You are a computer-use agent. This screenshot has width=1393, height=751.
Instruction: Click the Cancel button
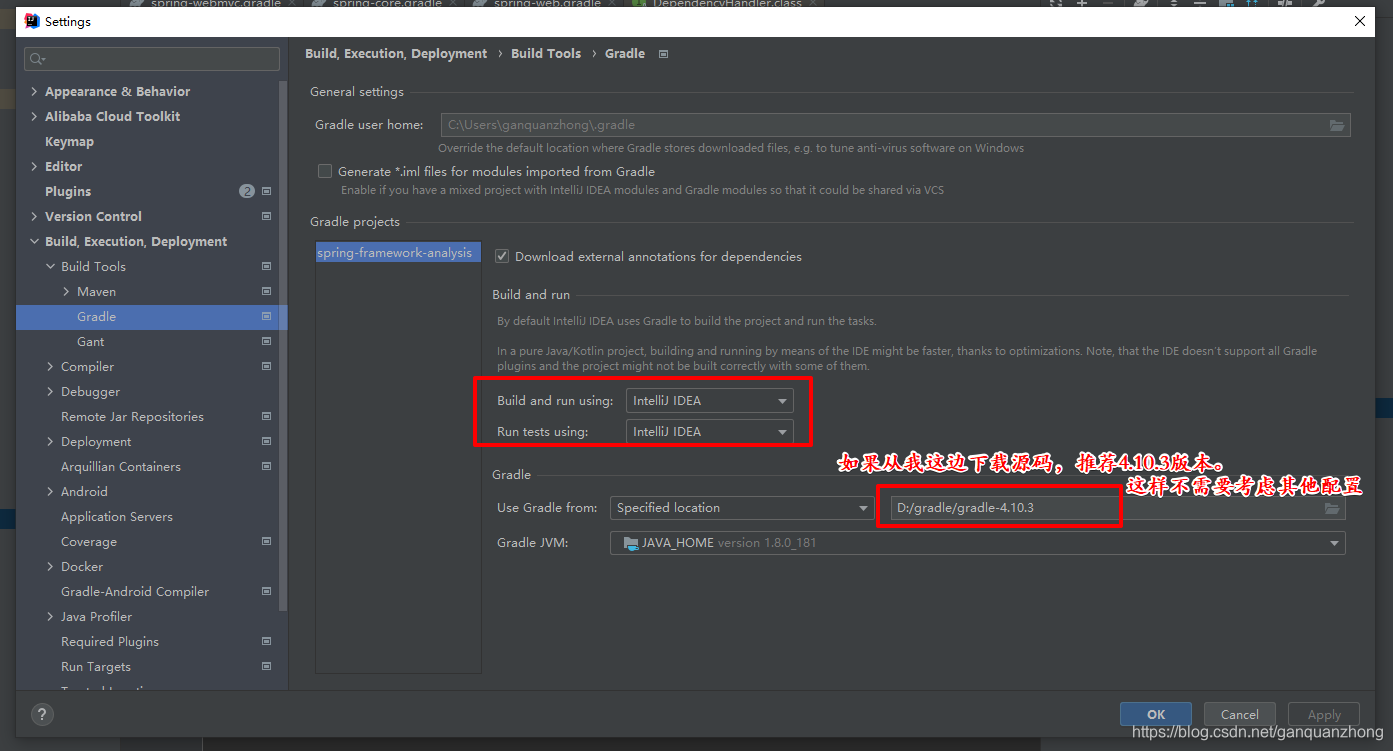(x=1240, y=714)
